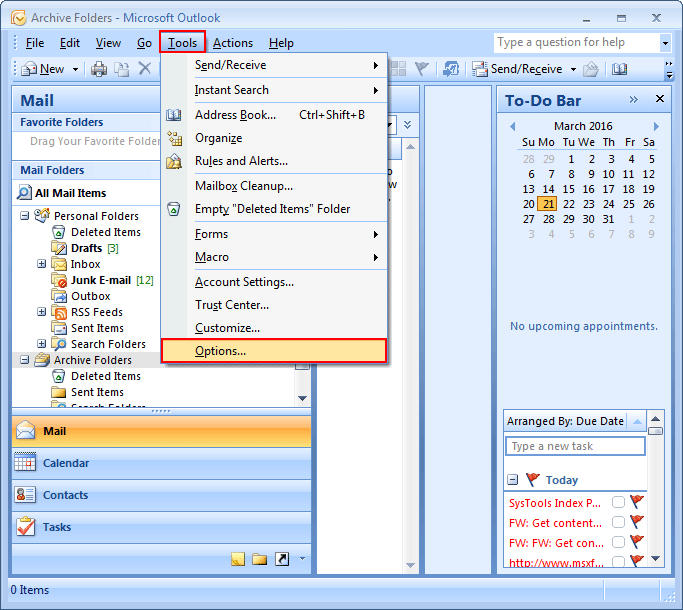Open the help question box dropdown
Image resolution: width=683 pixels, height=610 pixels.
coord(665,43)
